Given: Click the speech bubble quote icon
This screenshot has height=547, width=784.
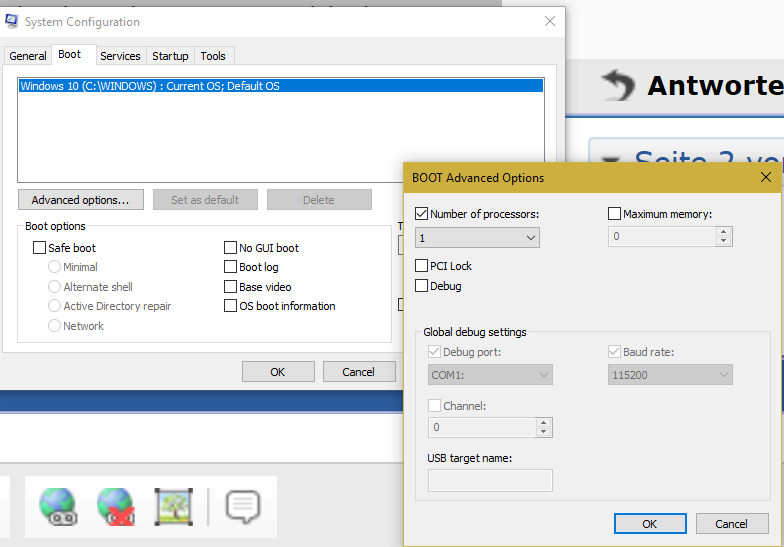Looking at the screenshot, I should pos(243,507).
